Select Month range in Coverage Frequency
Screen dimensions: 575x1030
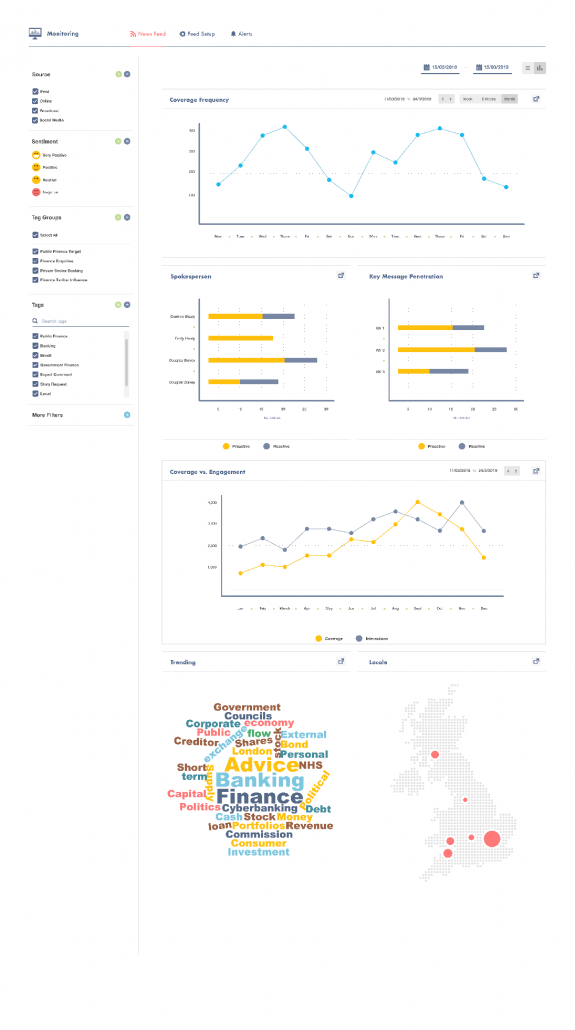509,99
